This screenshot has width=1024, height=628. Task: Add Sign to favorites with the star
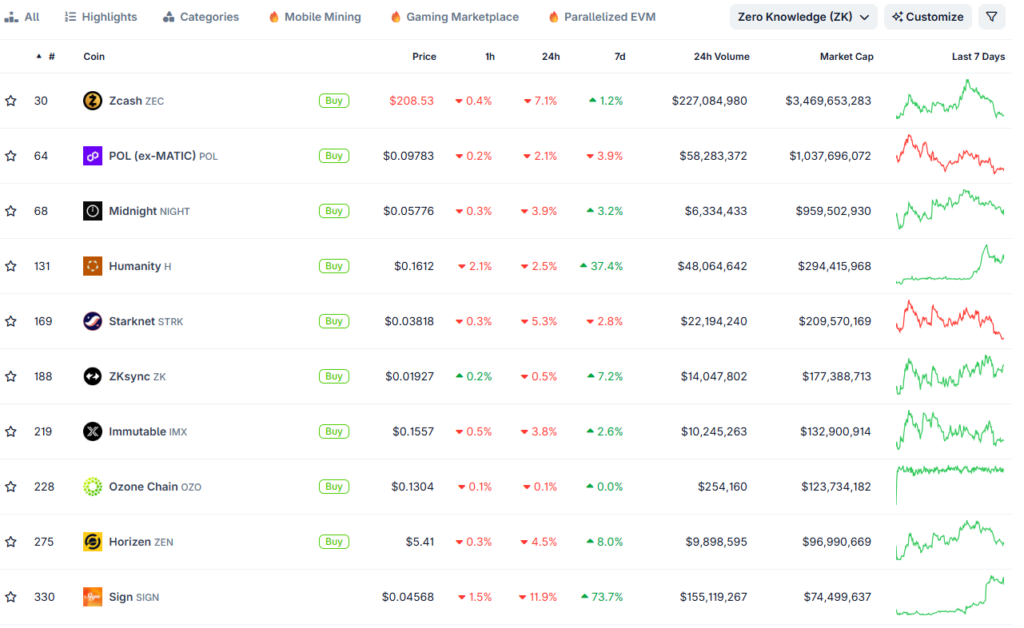pos(11,596)
